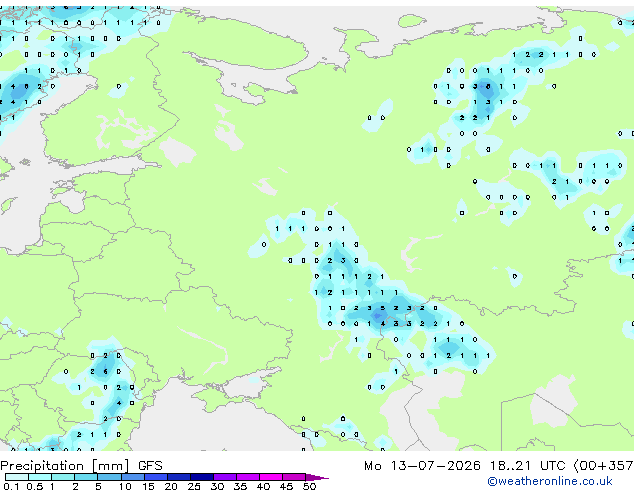
Task: Click the '0.5' legend scale label
Action: point(34,486)
